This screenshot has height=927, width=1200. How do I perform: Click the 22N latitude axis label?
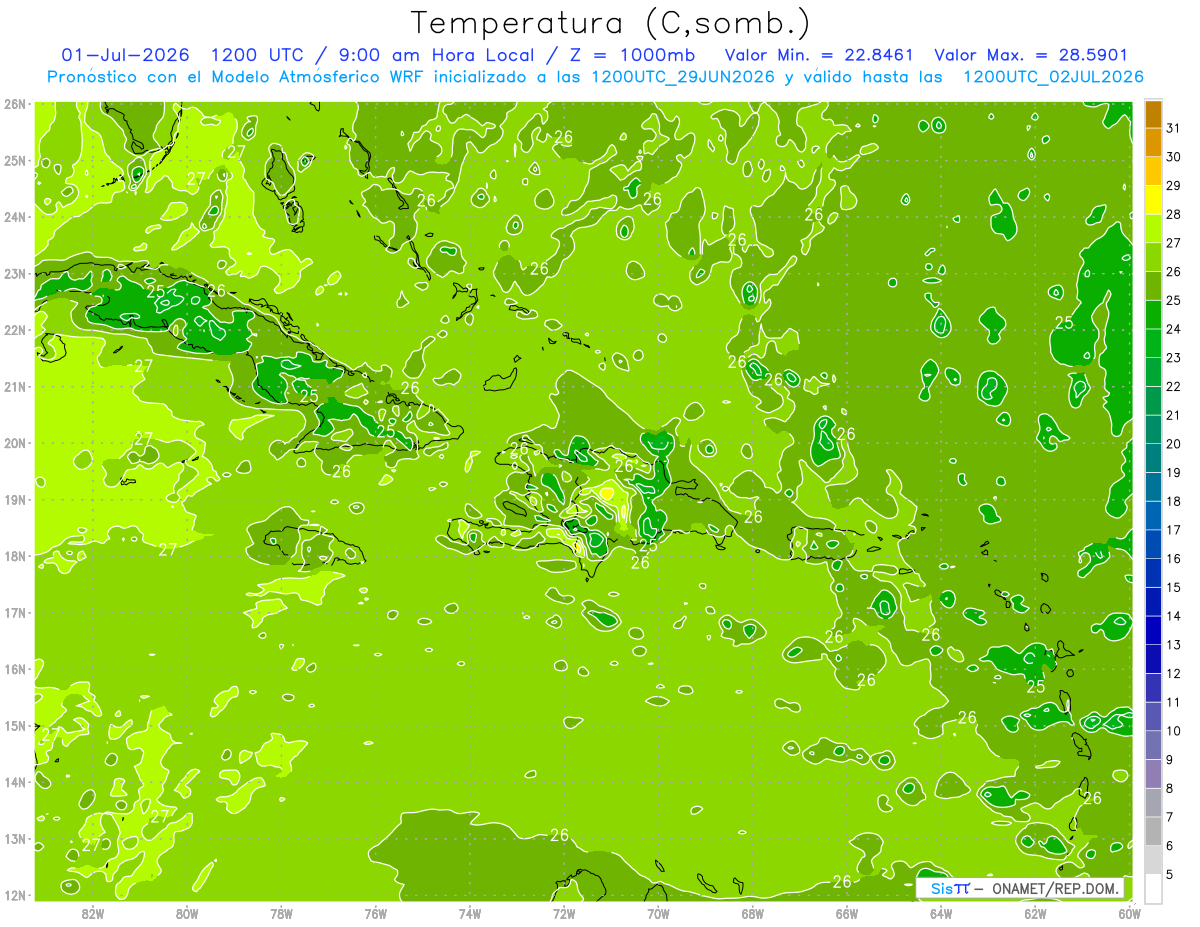[14, 330]
